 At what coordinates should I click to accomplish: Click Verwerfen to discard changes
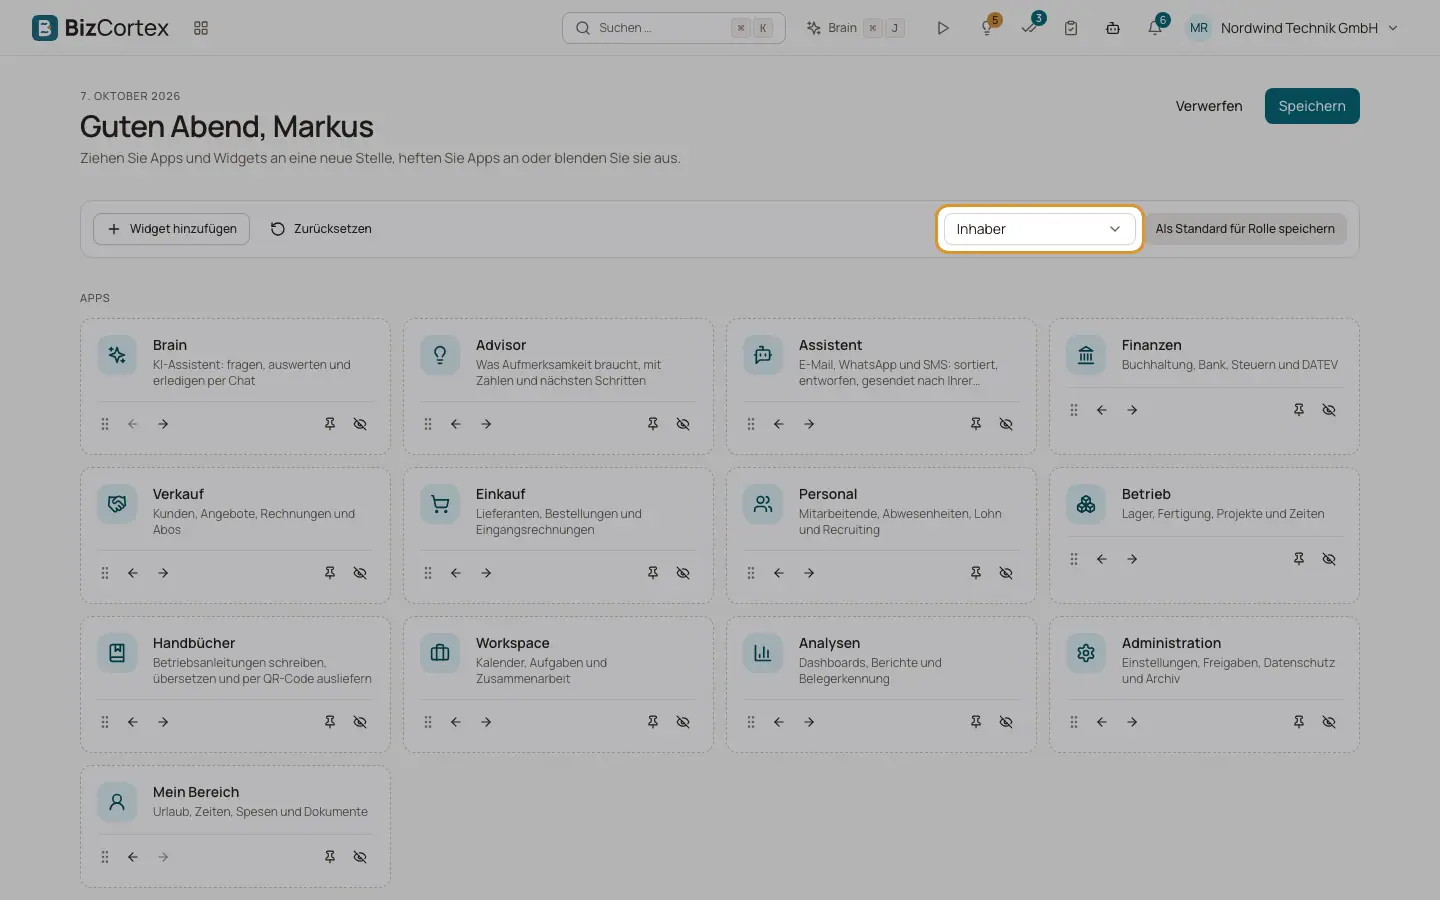1209,106
